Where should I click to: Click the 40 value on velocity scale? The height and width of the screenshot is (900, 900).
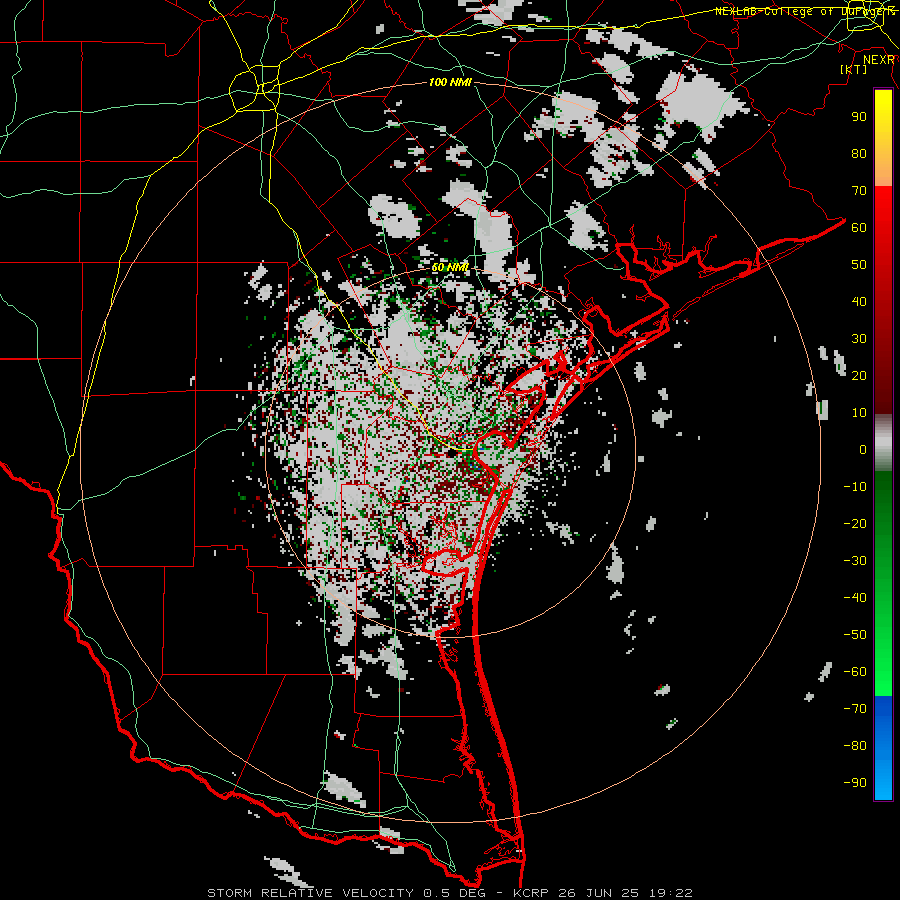tap(859, 301)
